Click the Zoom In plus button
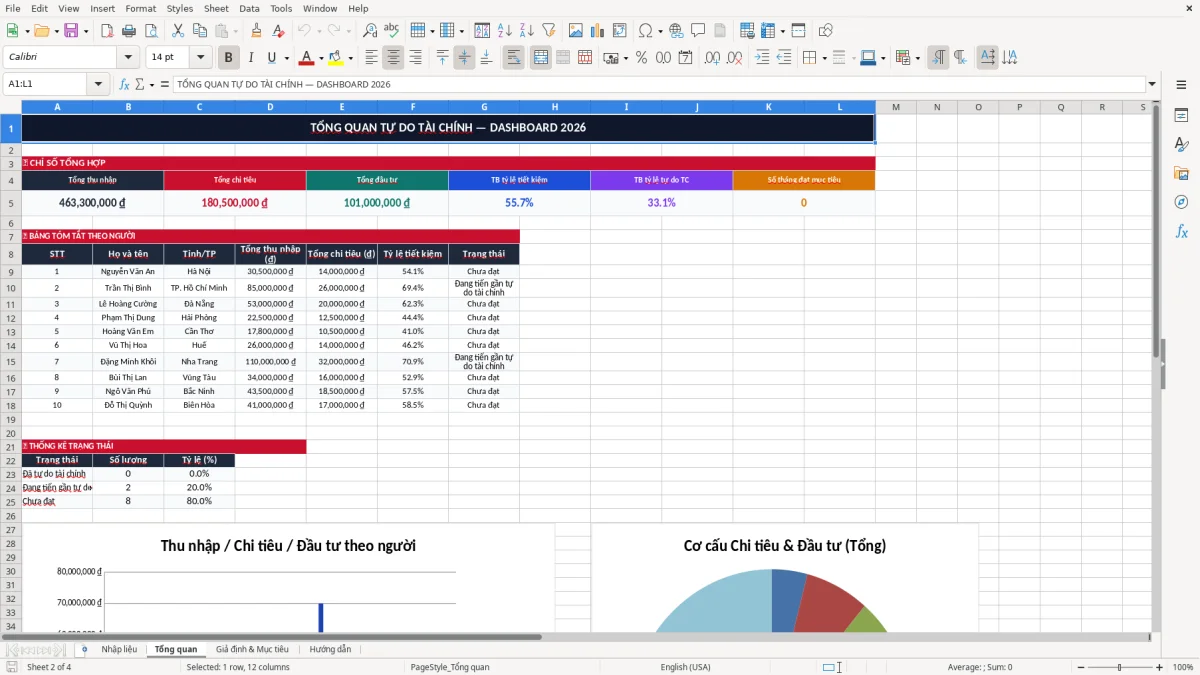The height and width of the screenshot is (675, 1200). (x=1159, y=667)
